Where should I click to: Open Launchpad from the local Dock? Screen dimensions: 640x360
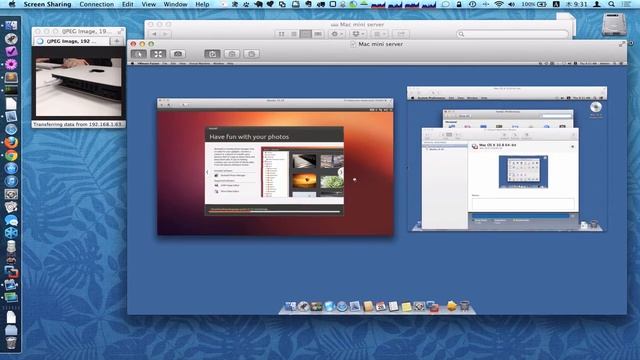pyautogui.click(x=11, y=38)
